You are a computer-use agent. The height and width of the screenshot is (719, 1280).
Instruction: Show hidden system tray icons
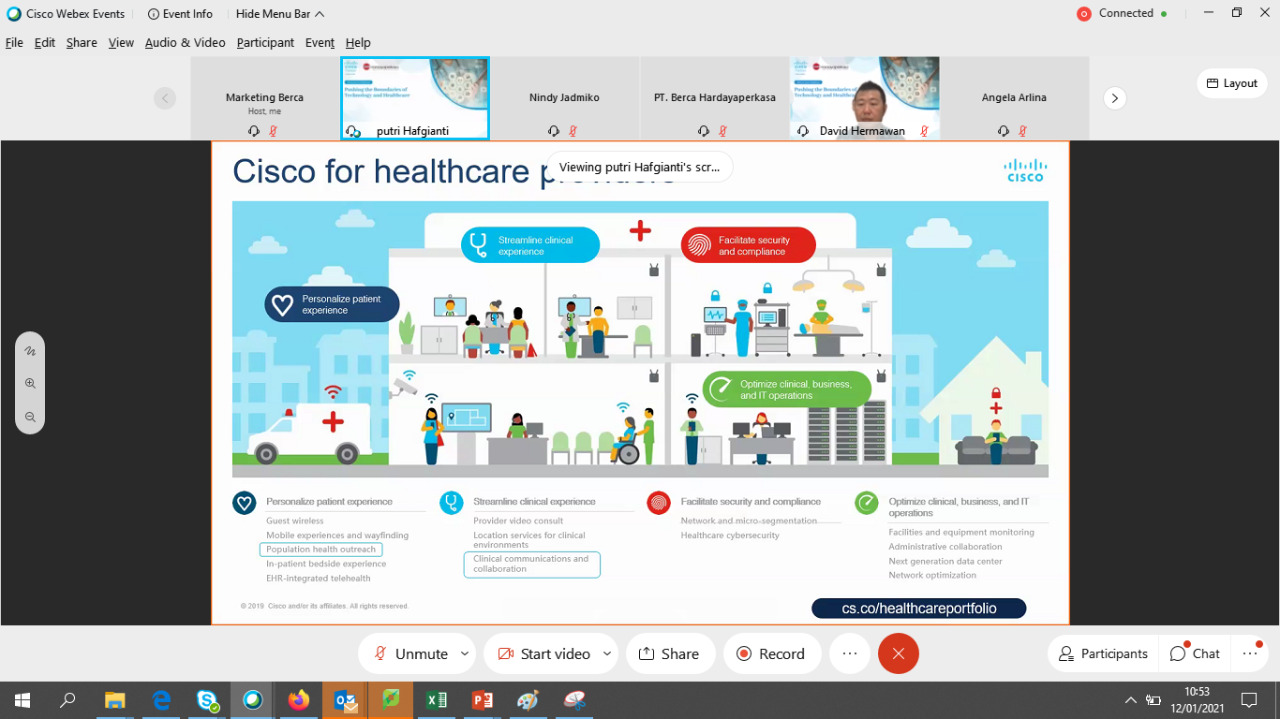click(1131, 700)
